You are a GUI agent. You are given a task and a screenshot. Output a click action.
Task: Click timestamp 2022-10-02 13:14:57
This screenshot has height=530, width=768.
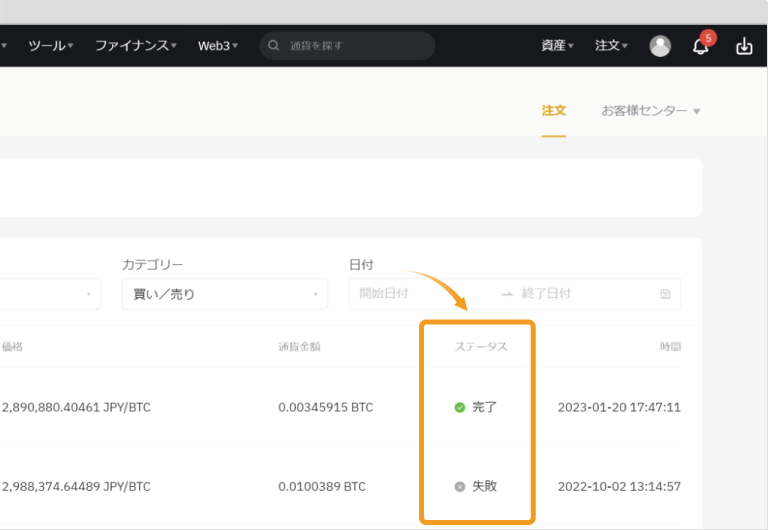pos(619,487)
